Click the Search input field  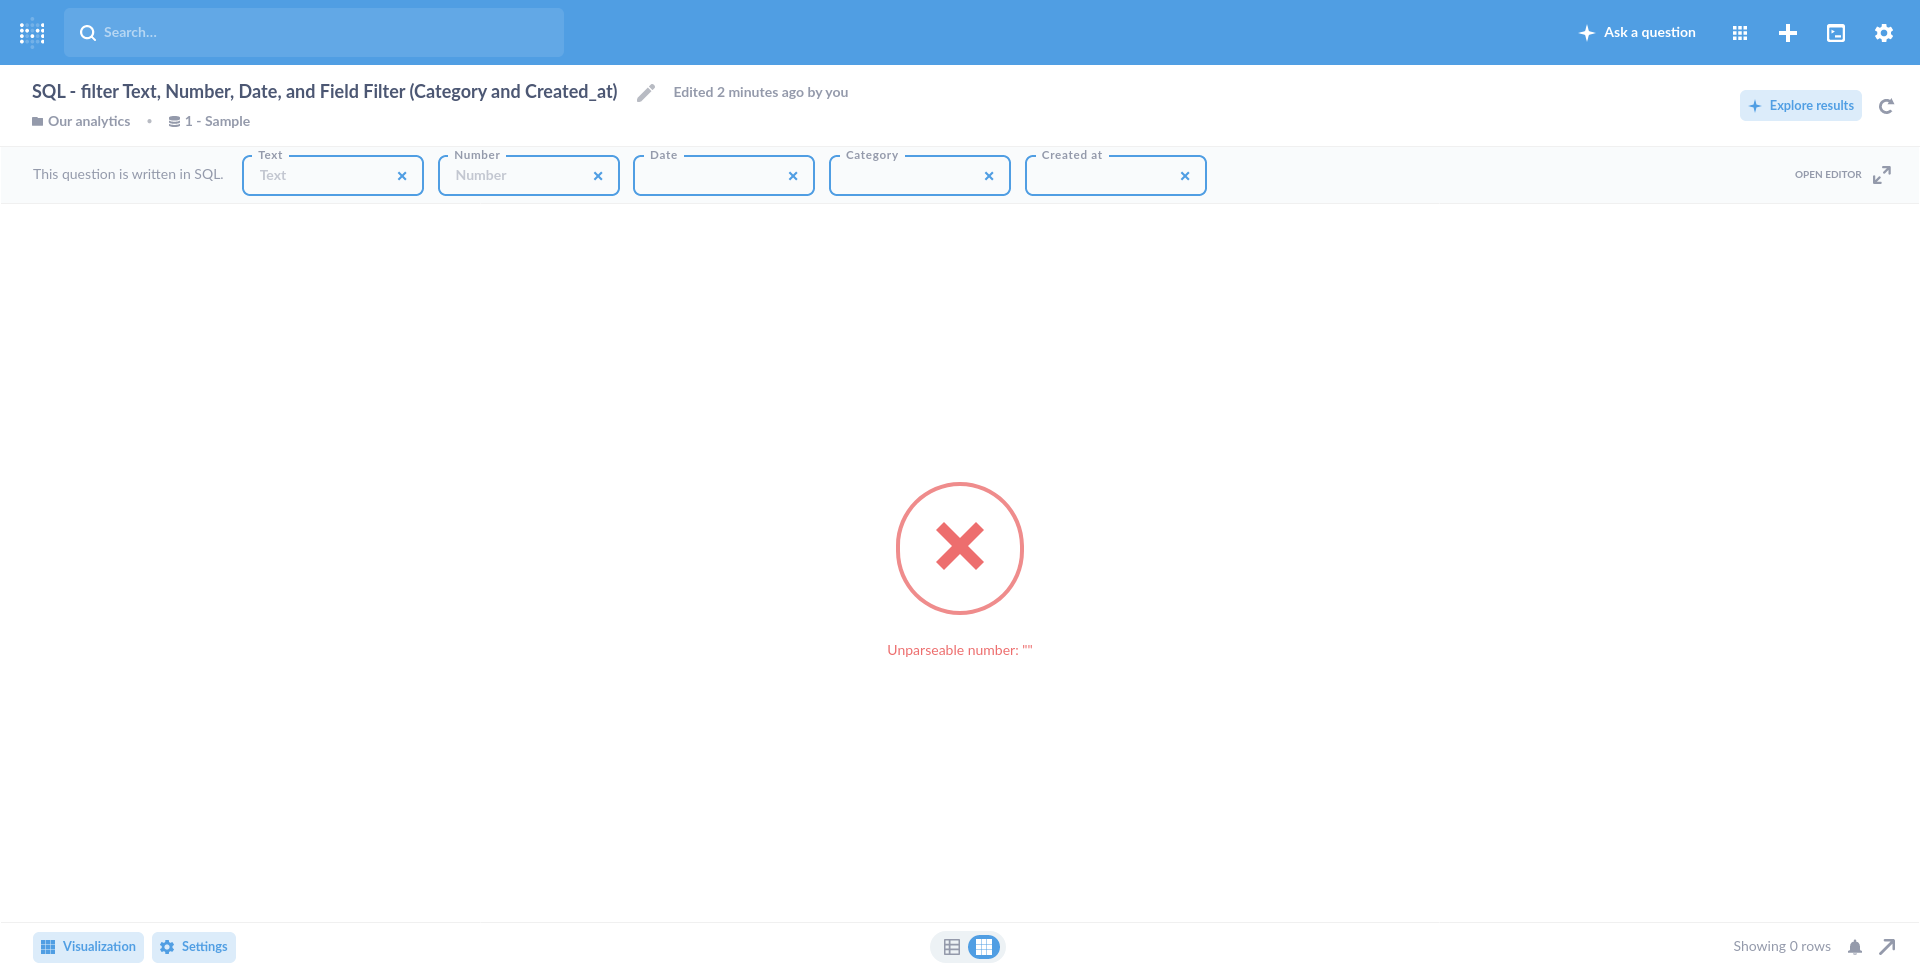click(314, 32)
